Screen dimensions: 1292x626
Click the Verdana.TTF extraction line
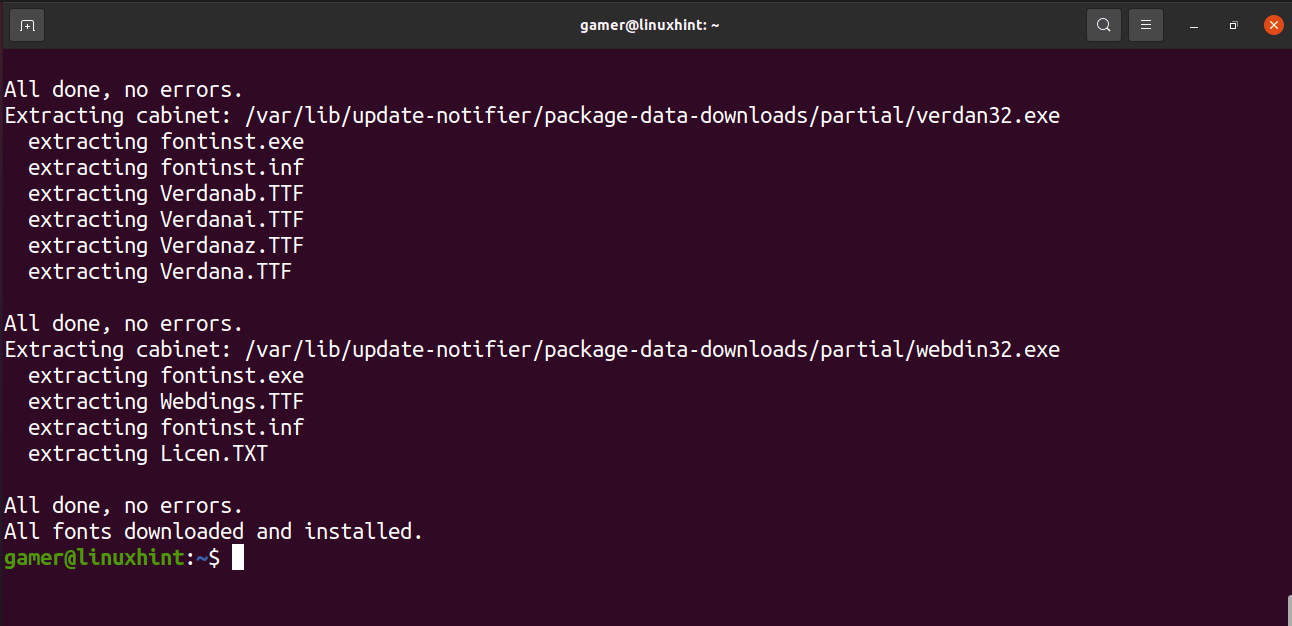159,272
